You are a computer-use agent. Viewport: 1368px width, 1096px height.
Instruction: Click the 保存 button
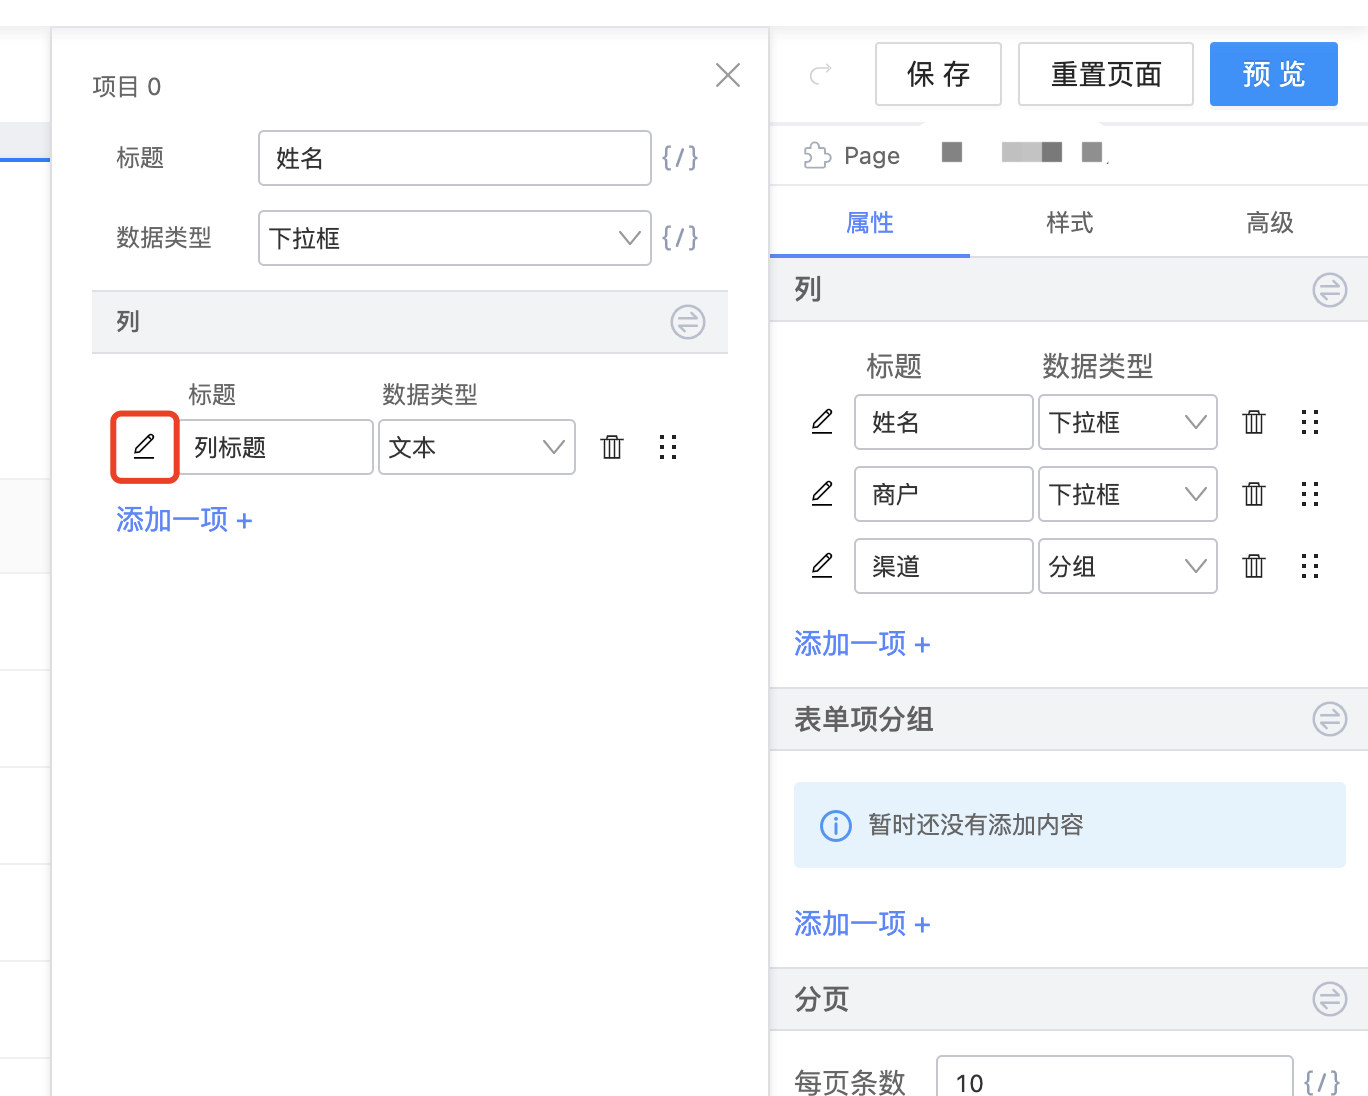coord(938,74)
